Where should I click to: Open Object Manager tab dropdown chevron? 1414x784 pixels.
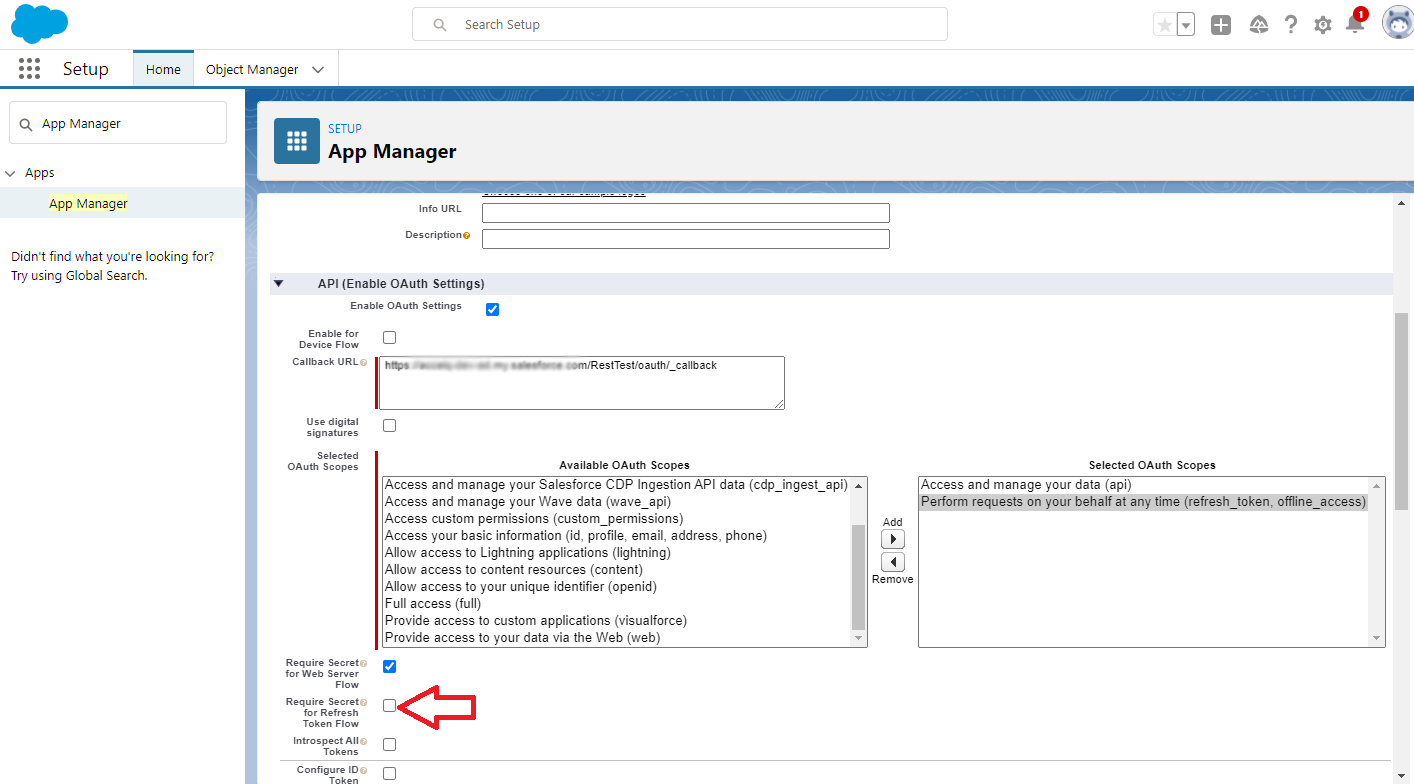[x=318, y=70]
